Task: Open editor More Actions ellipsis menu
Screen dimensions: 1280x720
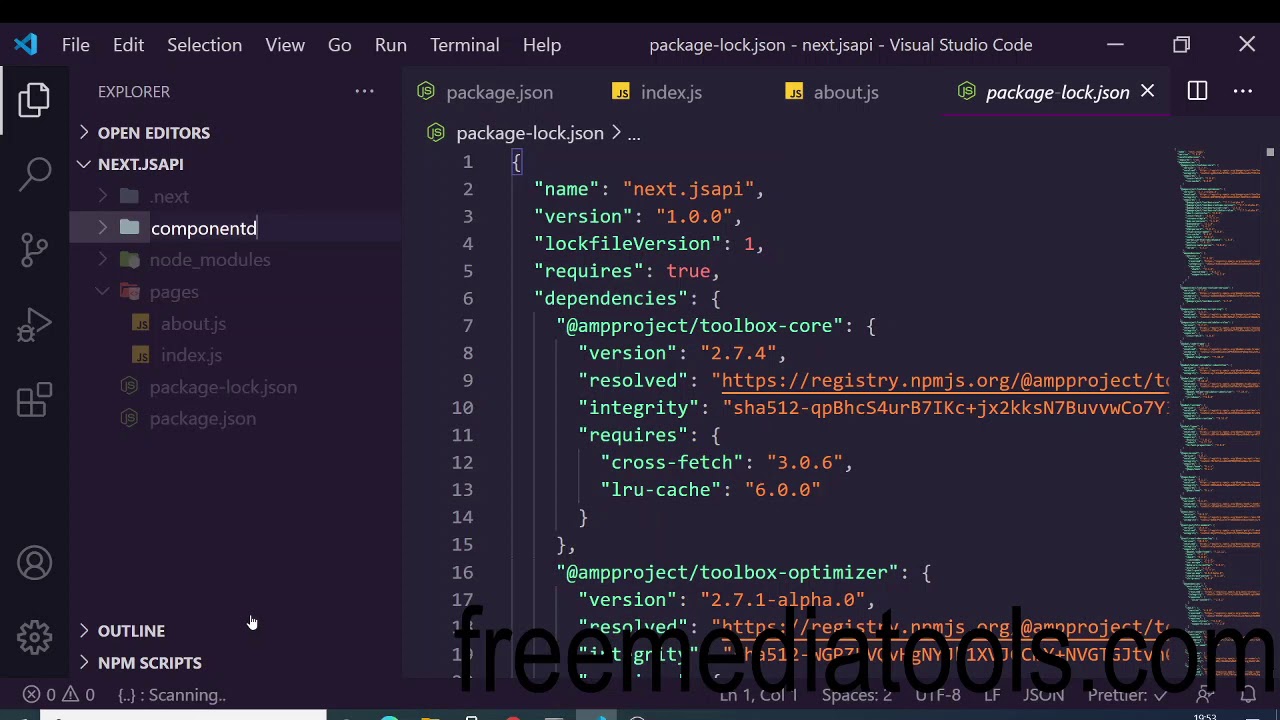Action: 1243,92
